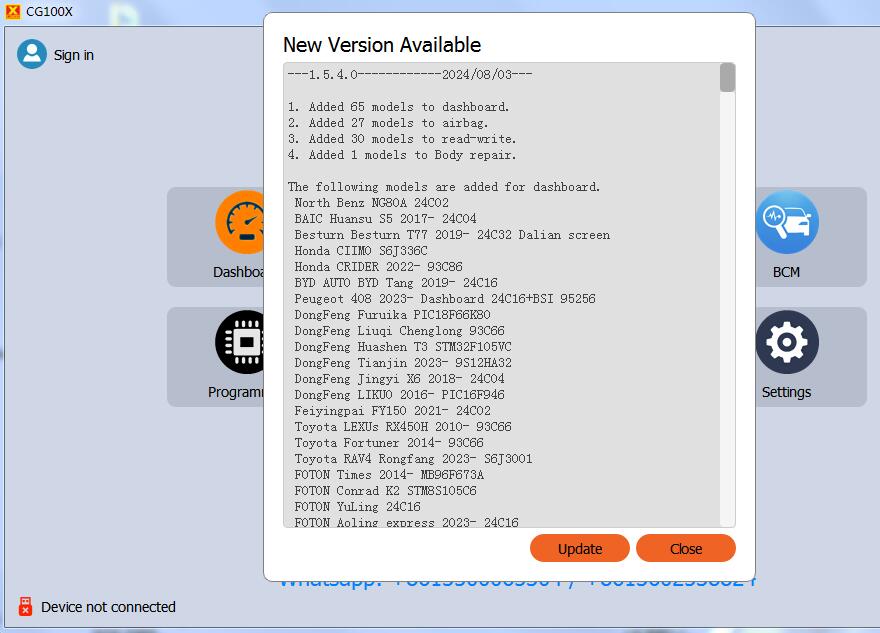This screenshot has height=633, width=880.
Task: Click the USB device status icon
Action: pos(25,607)
